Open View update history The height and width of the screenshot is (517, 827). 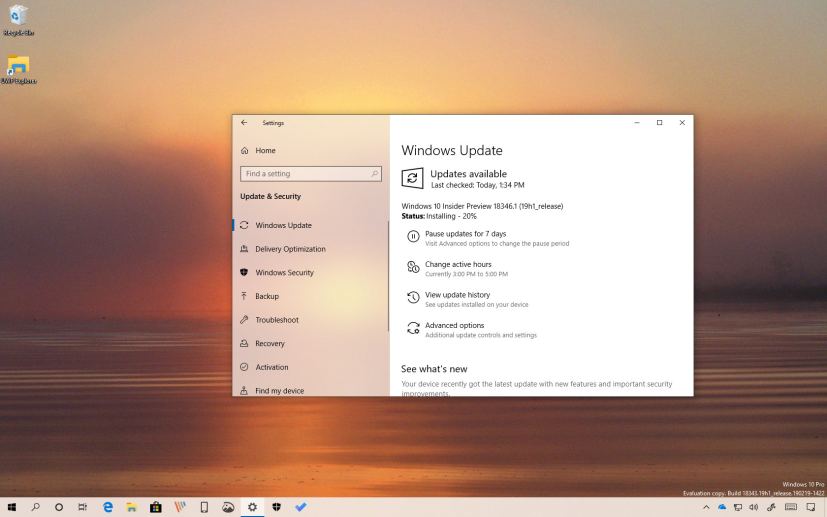457,295
